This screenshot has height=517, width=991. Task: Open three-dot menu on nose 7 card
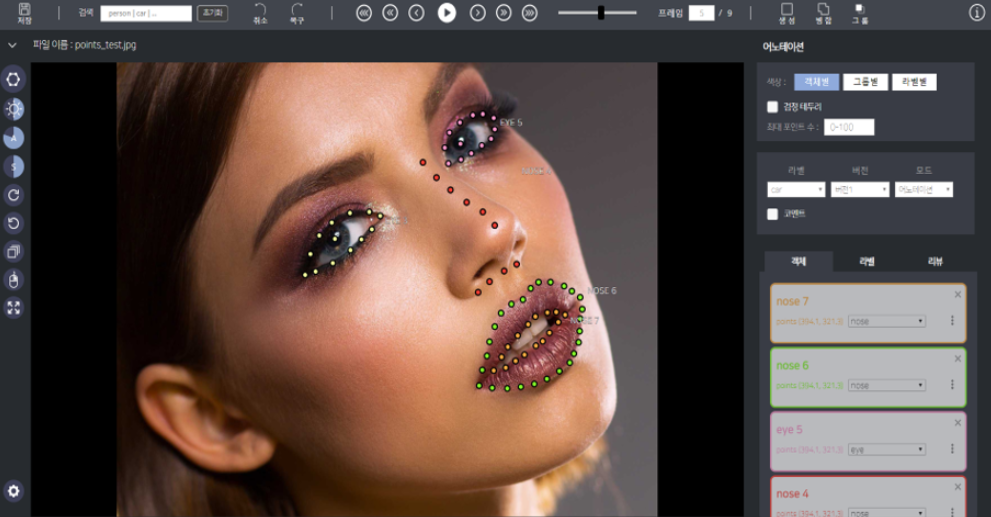tap(952, 320)
